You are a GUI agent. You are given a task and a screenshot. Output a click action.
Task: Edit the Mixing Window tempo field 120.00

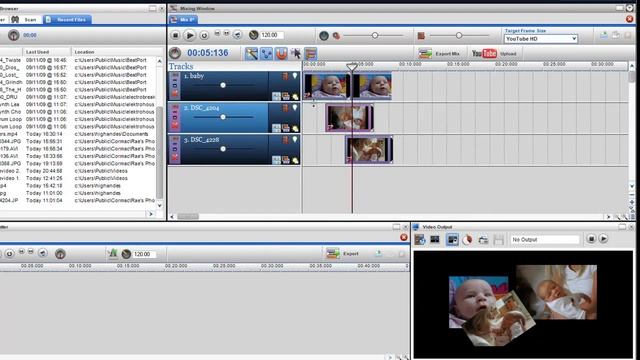(x=272, y=35)
